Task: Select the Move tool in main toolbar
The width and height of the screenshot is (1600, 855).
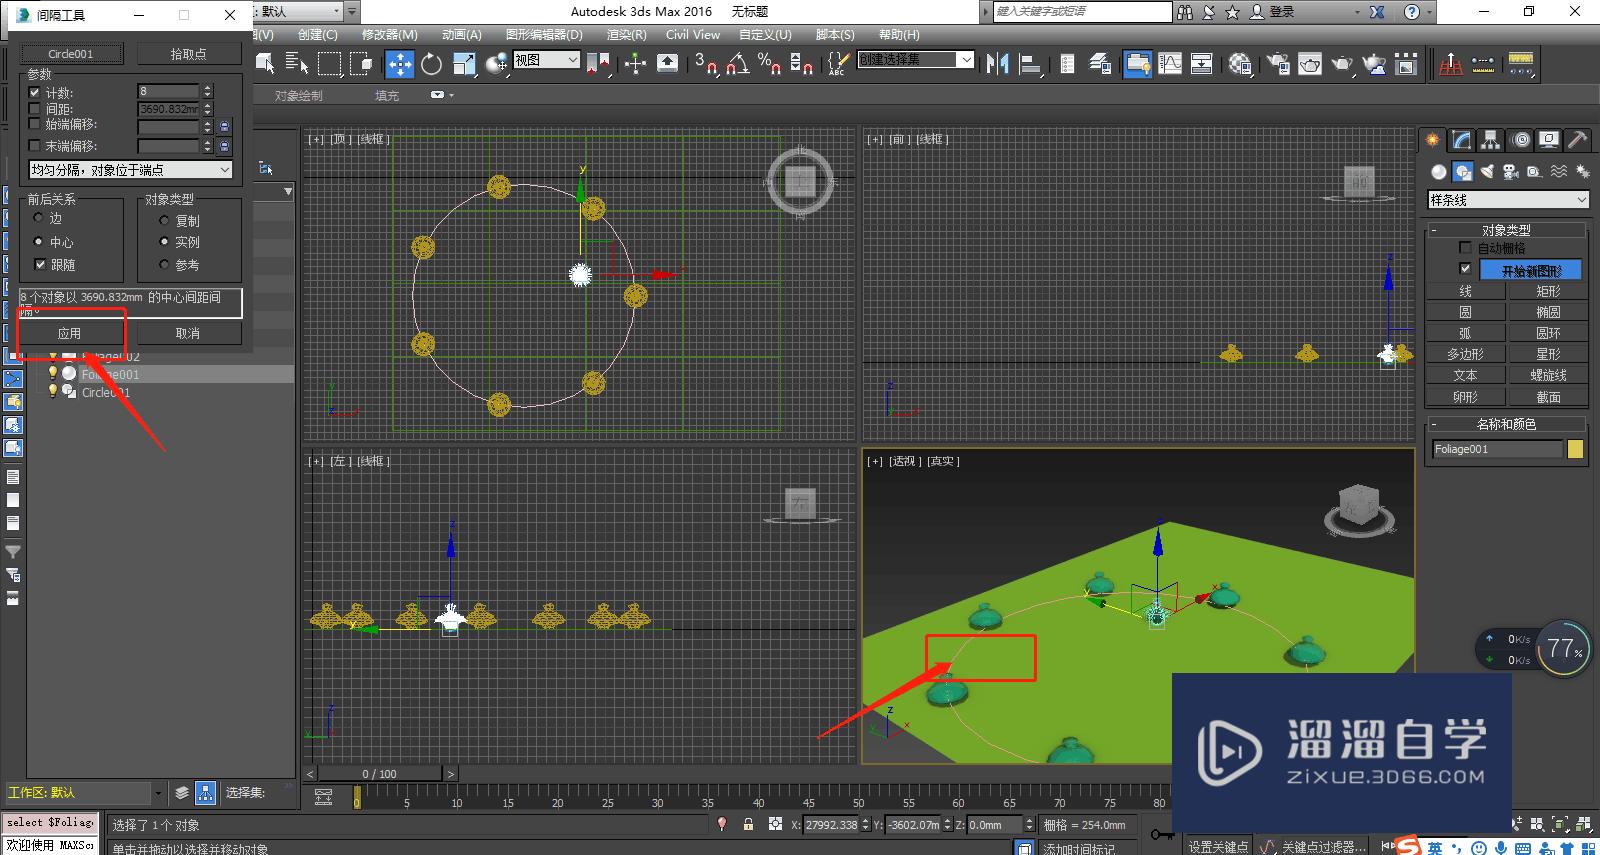Action: pyautogui.click(x=399, y=64)
